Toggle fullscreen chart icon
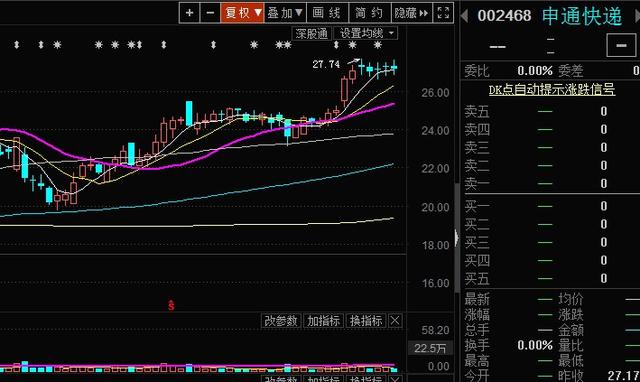The height and width of the screenshot is (382, 640). pyautogui.click(x=443, y=13)
